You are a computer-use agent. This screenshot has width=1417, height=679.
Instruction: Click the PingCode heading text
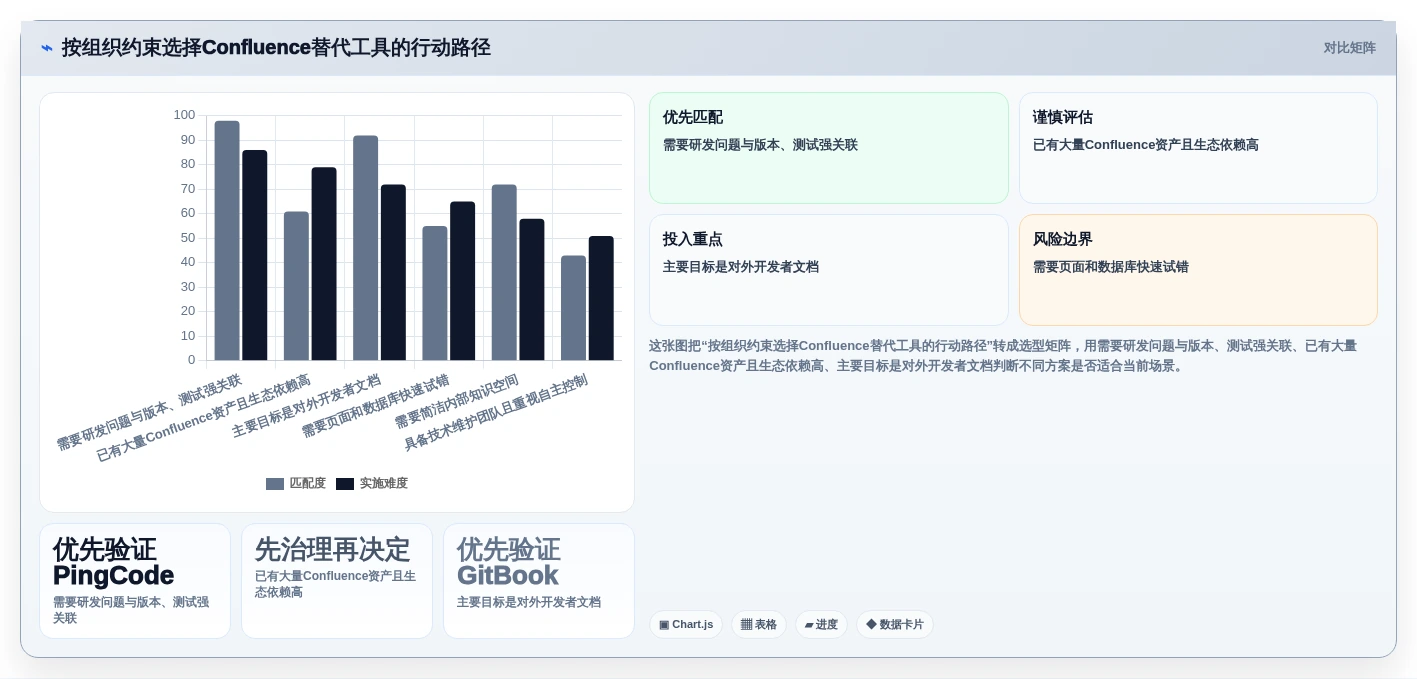pos(113,576)
